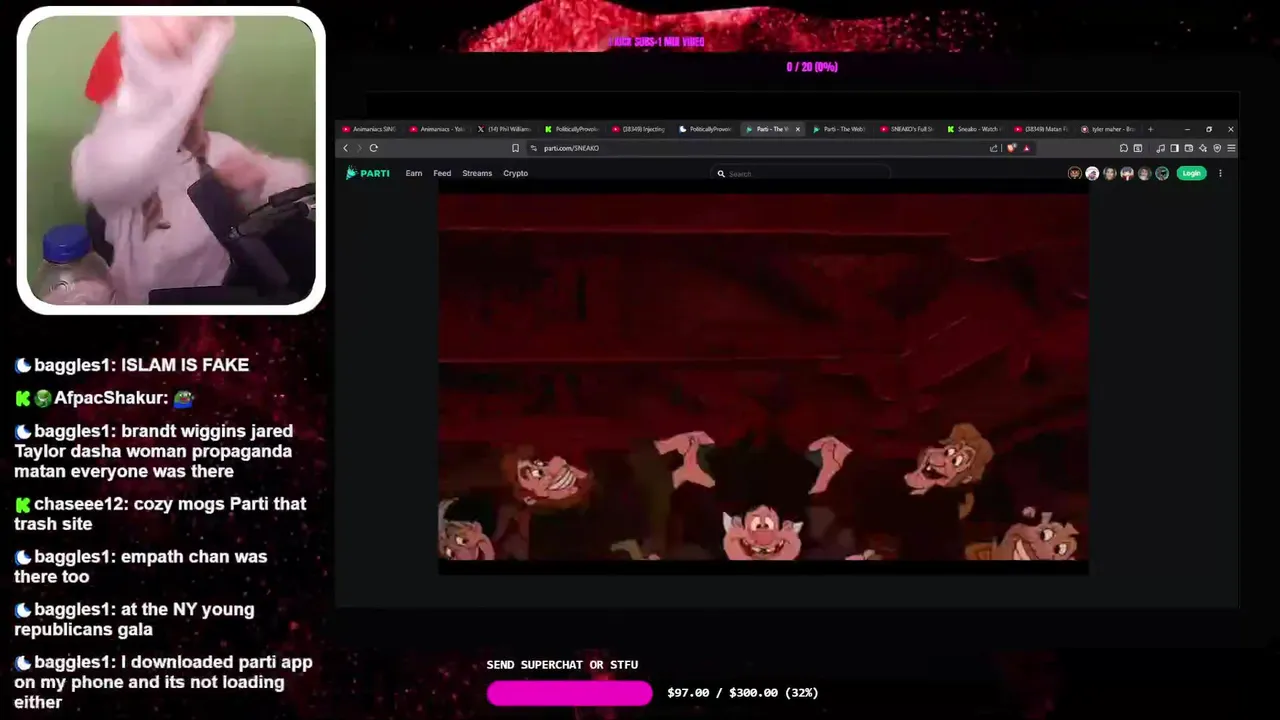This screenshot has height=720, width=1280.
Task: Click the Parti logo
Action: (x=368, y=173)
